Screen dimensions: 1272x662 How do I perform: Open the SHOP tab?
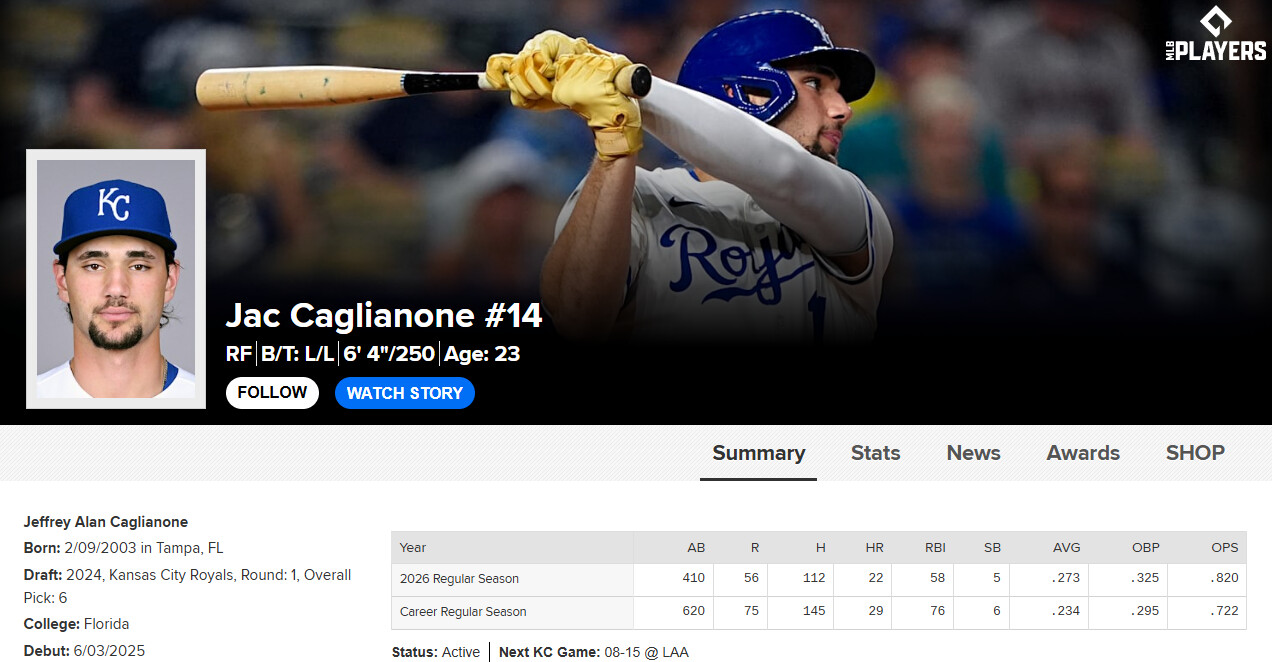click(1195, 453)
